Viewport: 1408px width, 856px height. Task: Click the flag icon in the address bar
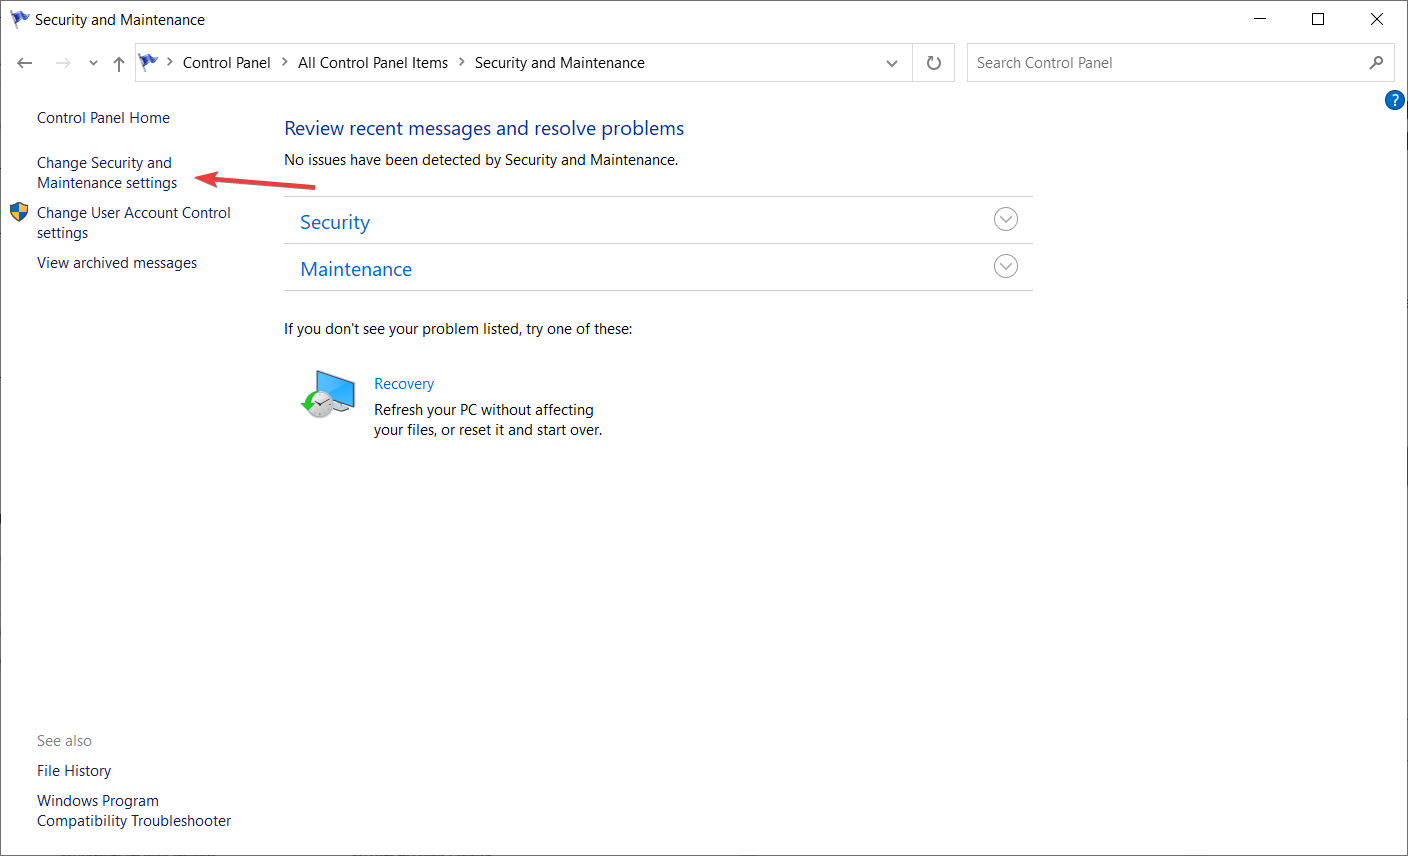point(149,62)
